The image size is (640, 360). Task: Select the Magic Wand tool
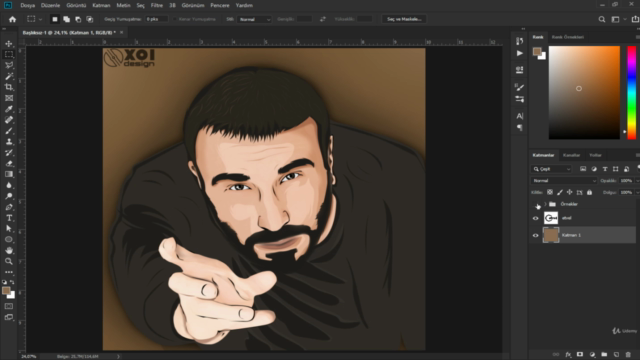9,76
